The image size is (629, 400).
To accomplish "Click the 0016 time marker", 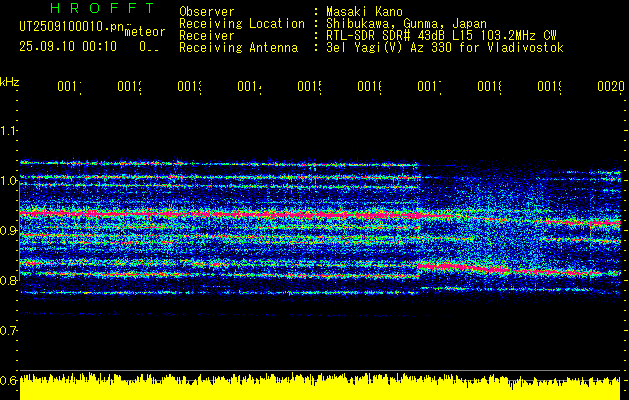I will pyautogui.click(x=369, y=86).
